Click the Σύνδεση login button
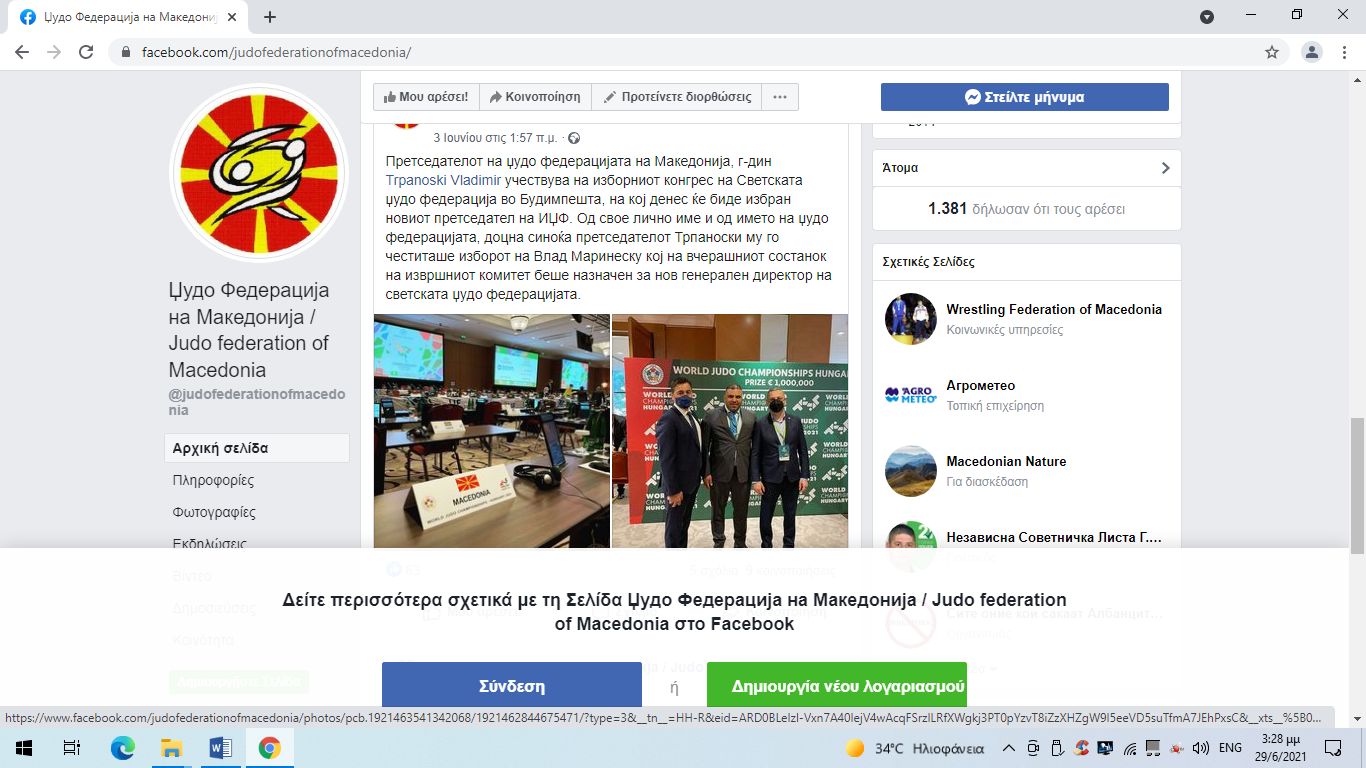 point(512,686)
